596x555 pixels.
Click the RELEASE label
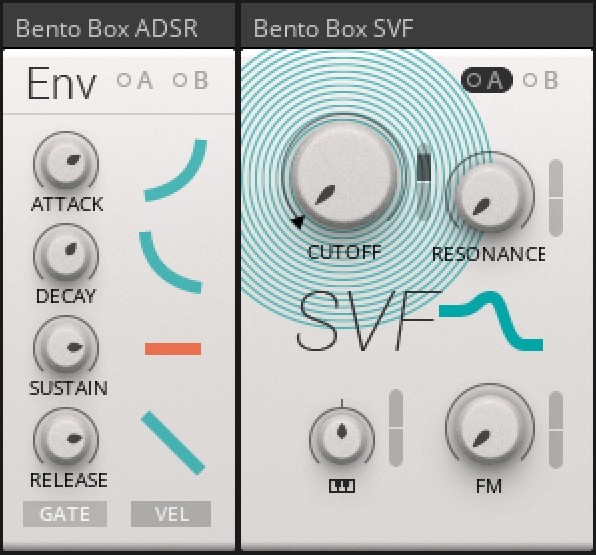(x=68, y=480)
